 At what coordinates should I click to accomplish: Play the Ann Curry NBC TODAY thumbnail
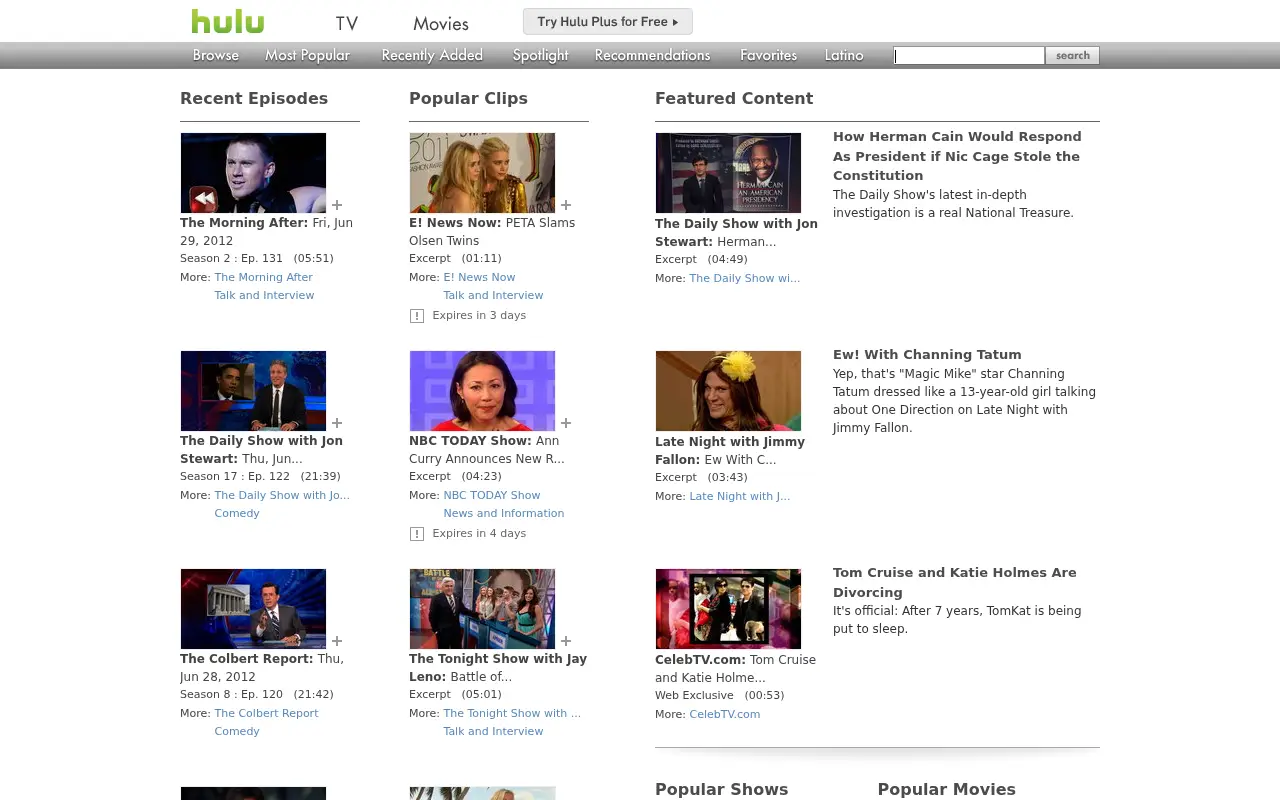click(x=482, y=391)
